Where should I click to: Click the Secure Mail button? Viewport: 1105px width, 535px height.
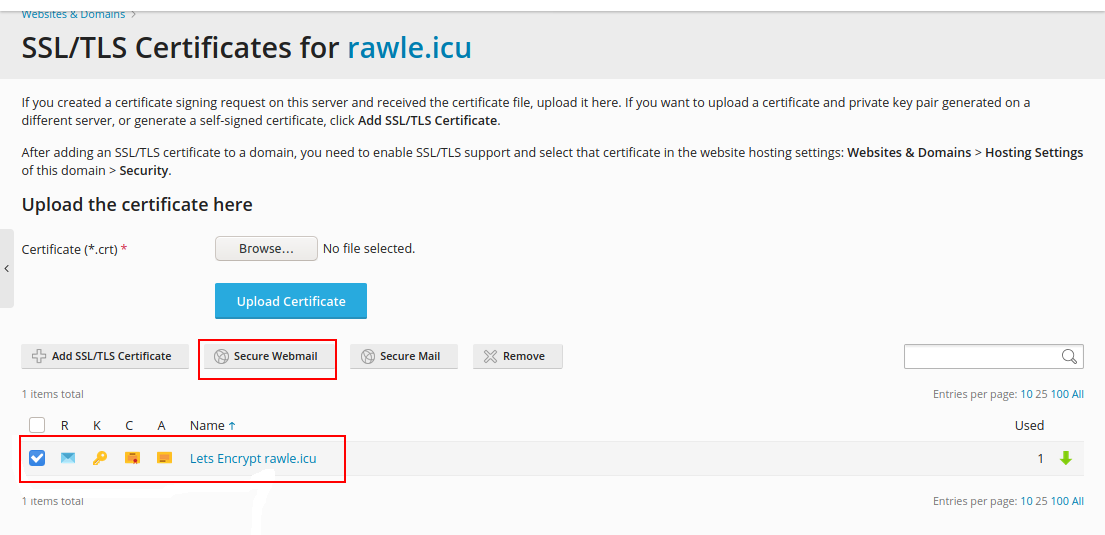point(404,356)
